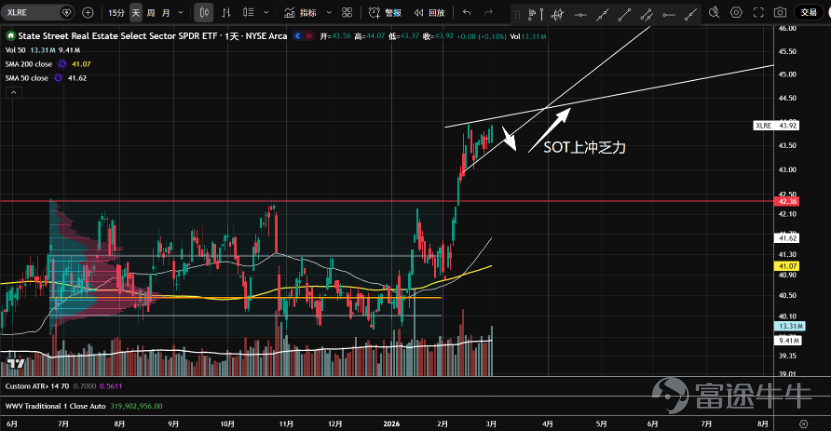The image size is (832, 432).
Task: Open chart settings hexagon icon
Action: 736,12
